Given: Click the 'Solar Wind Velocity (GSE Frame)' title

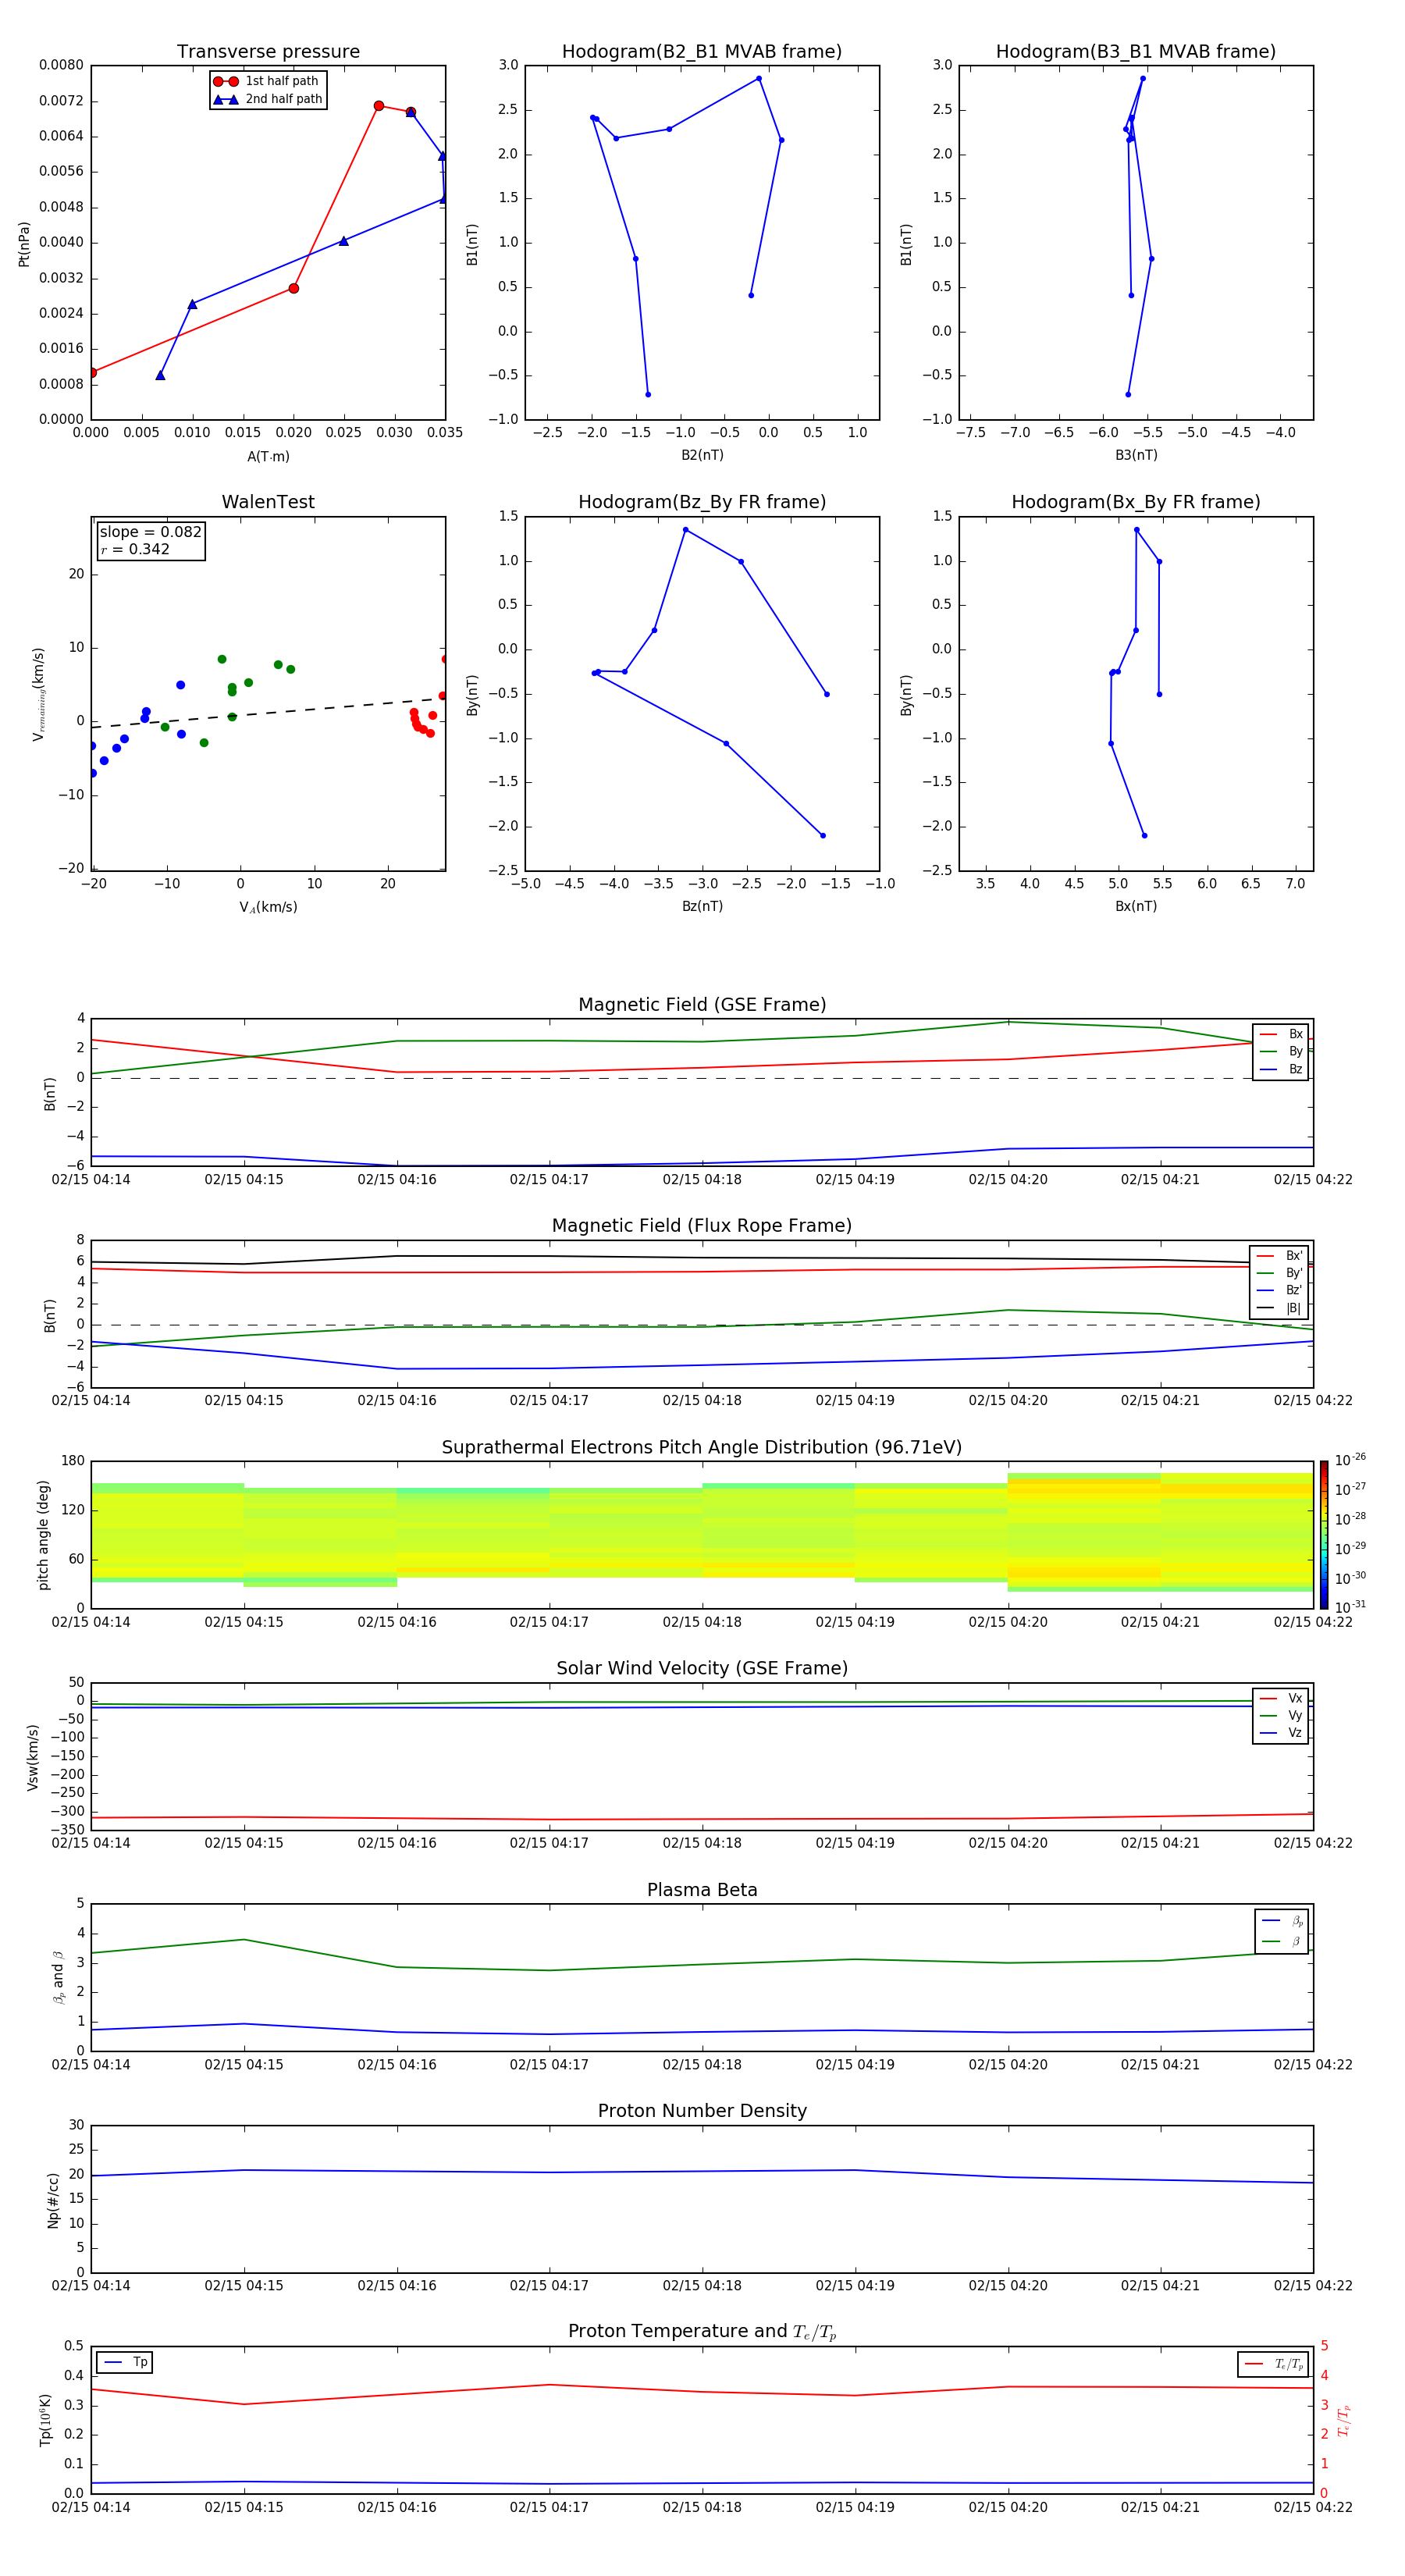Looking at the screenshot, I should [x=702, y=1668].
